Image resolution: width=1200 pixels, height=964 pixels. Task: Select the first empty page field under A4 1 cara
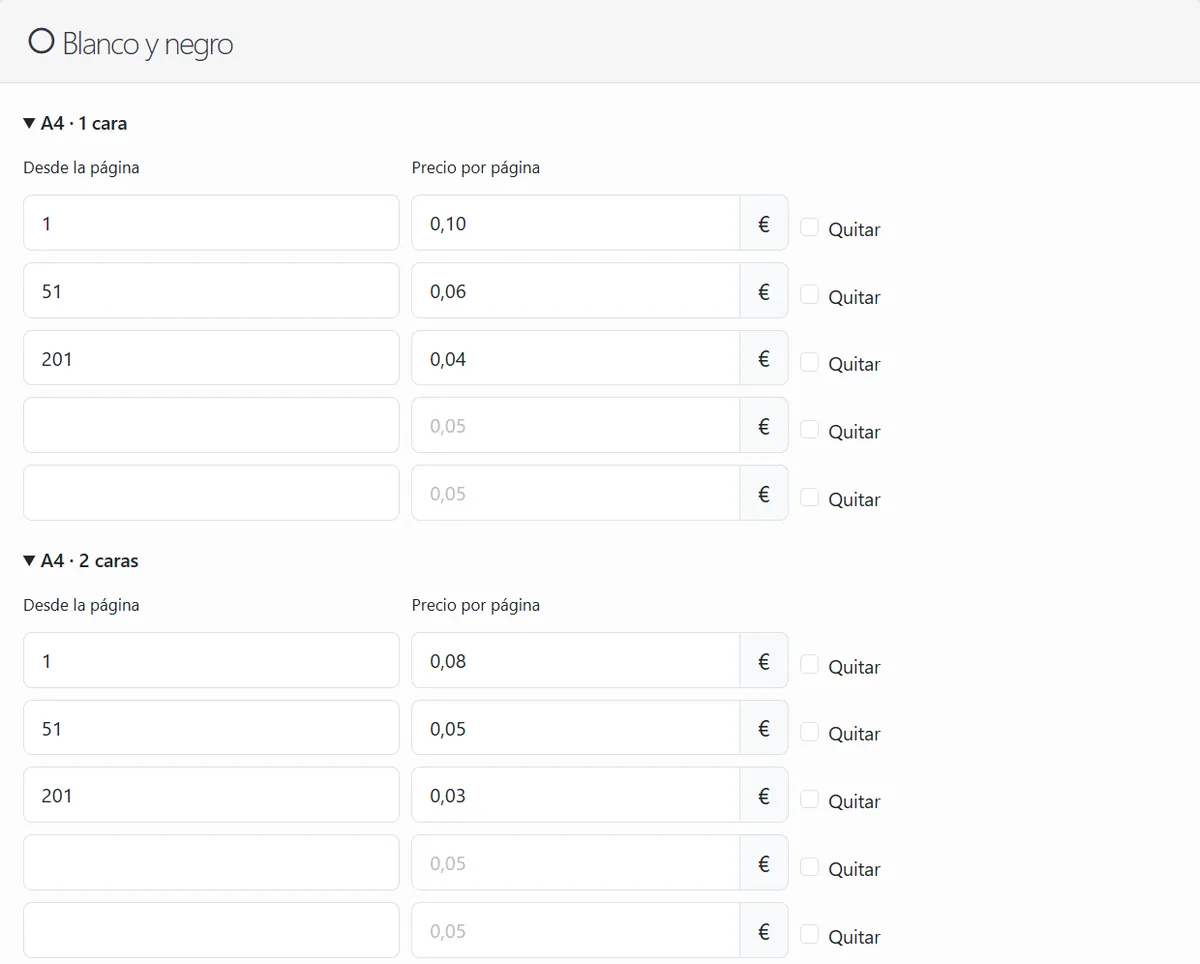[211, 426]
